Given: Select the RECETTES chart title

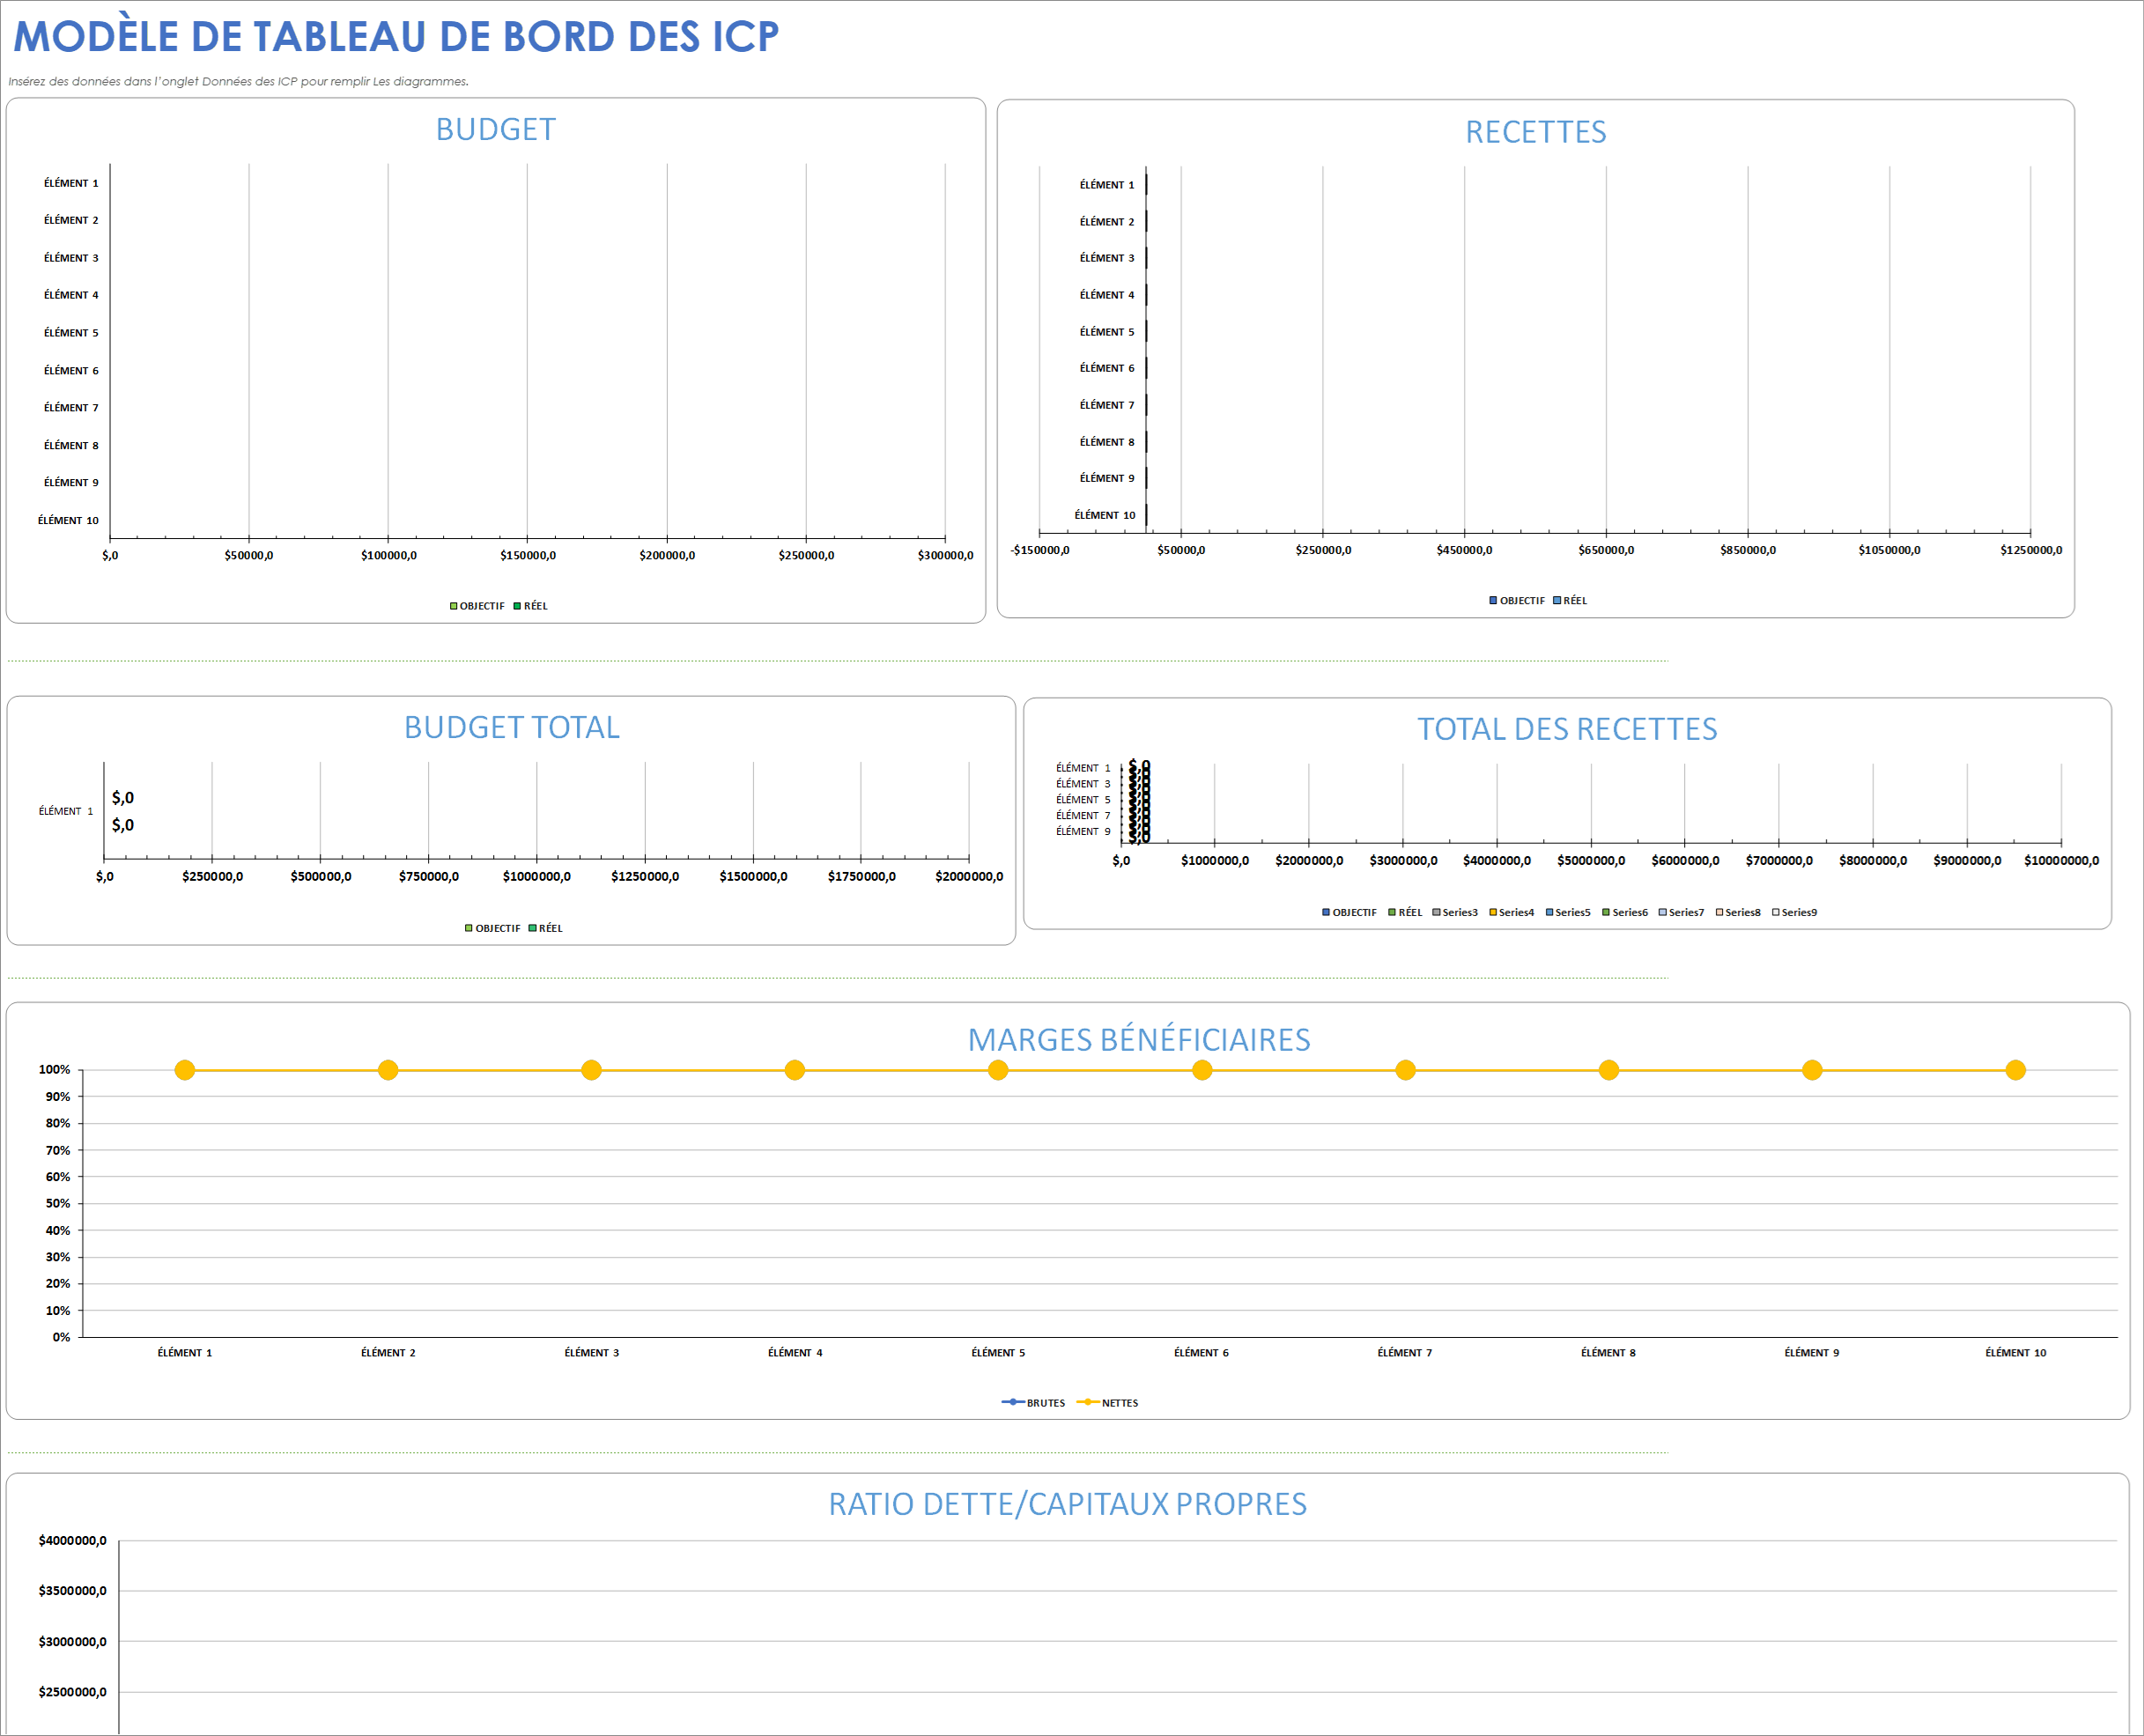Looking at the screenshot, I should [x=1536, y=132].
